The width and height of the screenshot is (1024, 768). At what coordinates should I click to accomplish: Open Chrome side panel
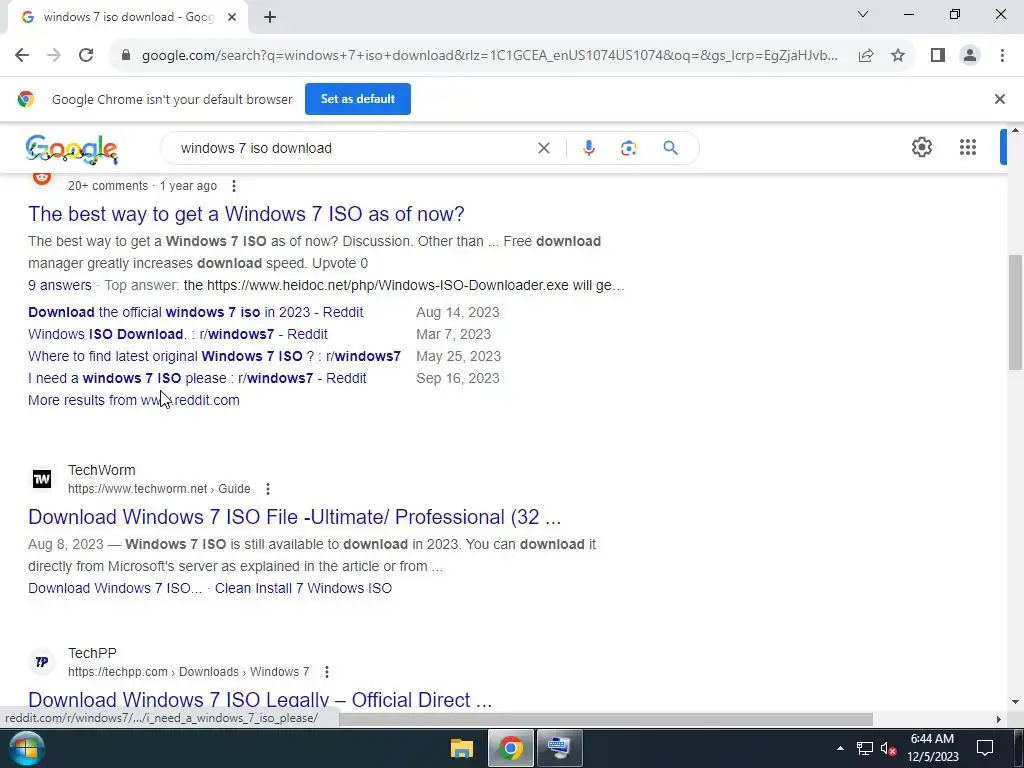coord(938,56)
